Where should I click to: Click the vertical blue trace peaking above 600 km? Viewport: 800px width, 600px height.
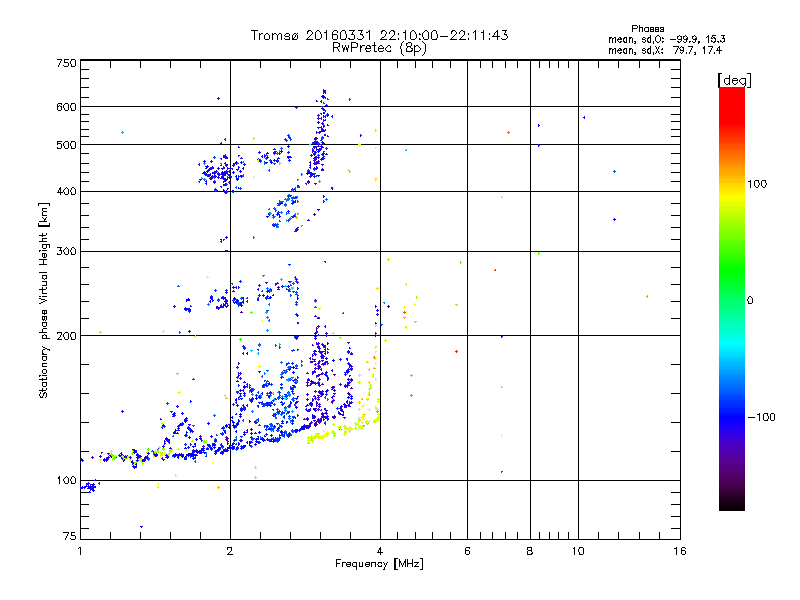(320, 138)
